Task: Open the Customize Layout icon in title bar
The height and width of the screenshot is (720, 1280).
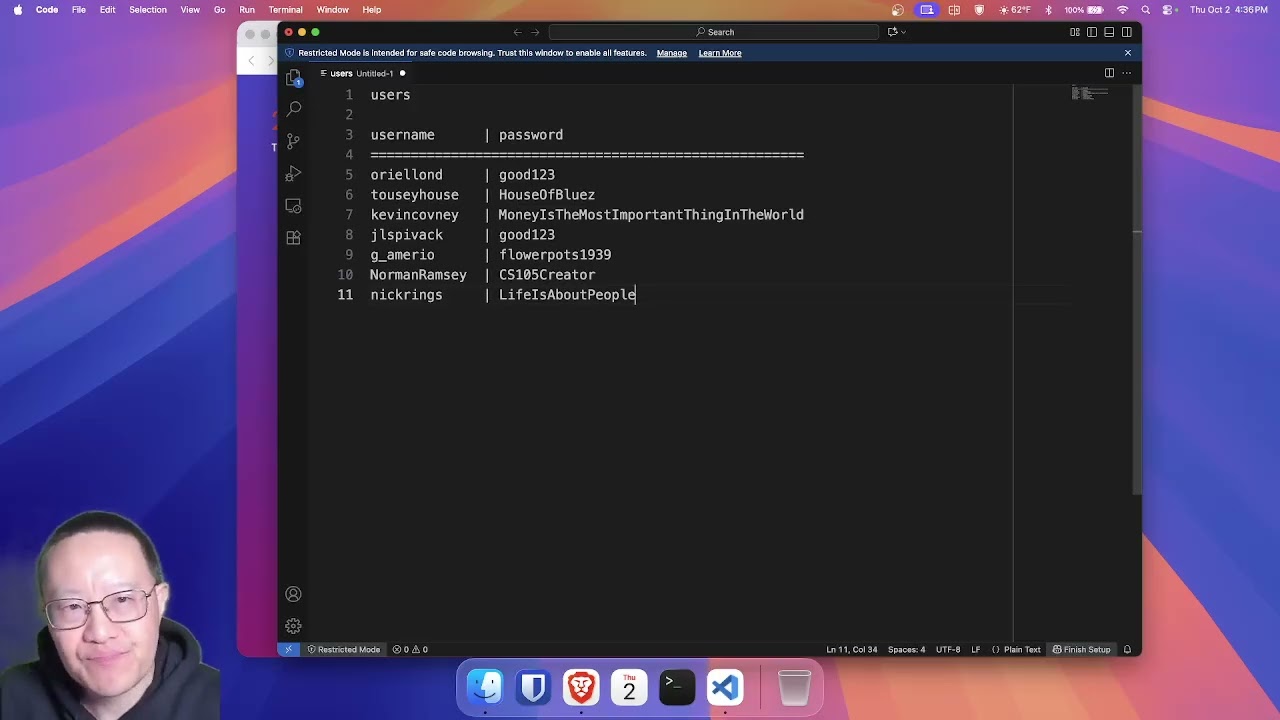Action: pos(1075,32)
